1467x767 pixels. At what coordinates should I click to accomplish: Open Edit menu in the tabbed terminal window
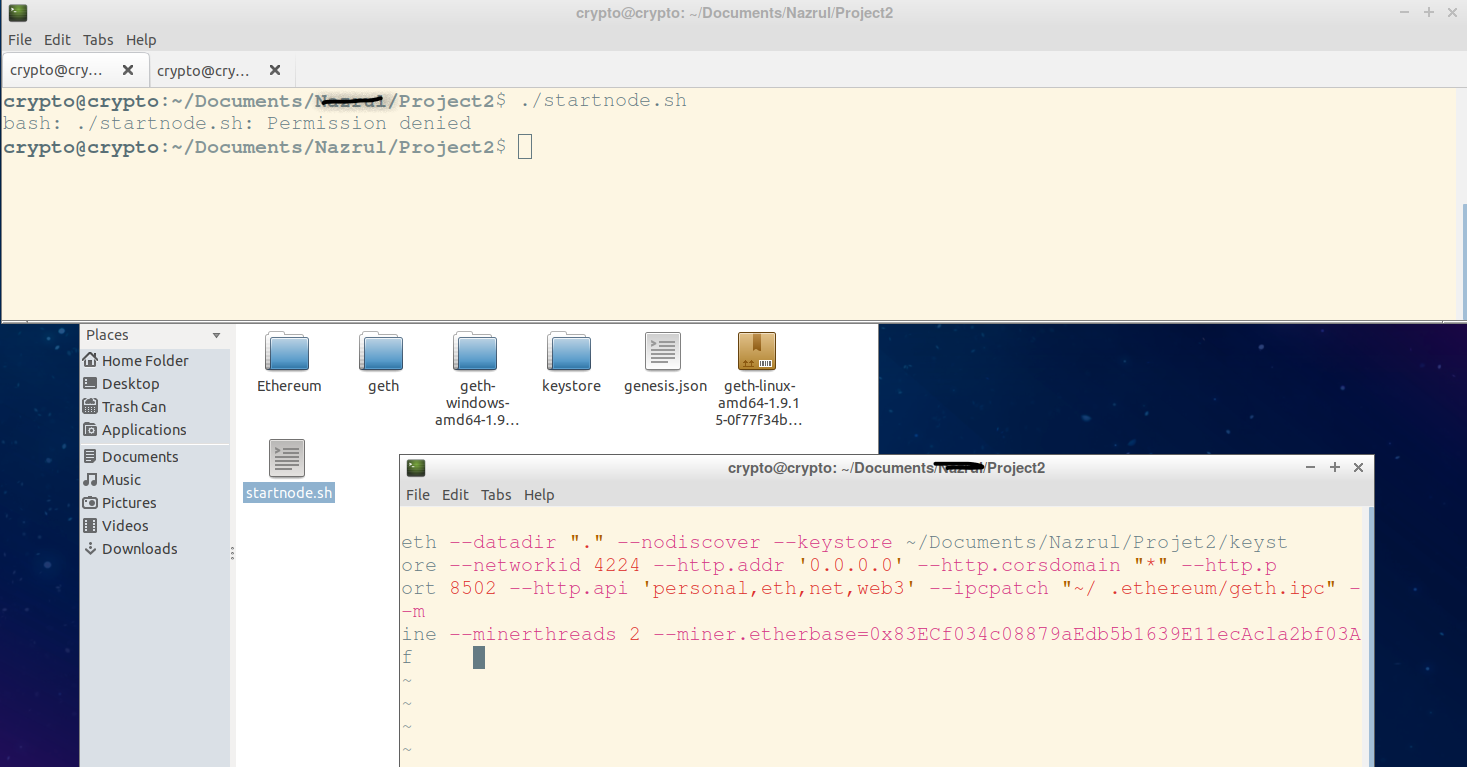click(57, 40)
